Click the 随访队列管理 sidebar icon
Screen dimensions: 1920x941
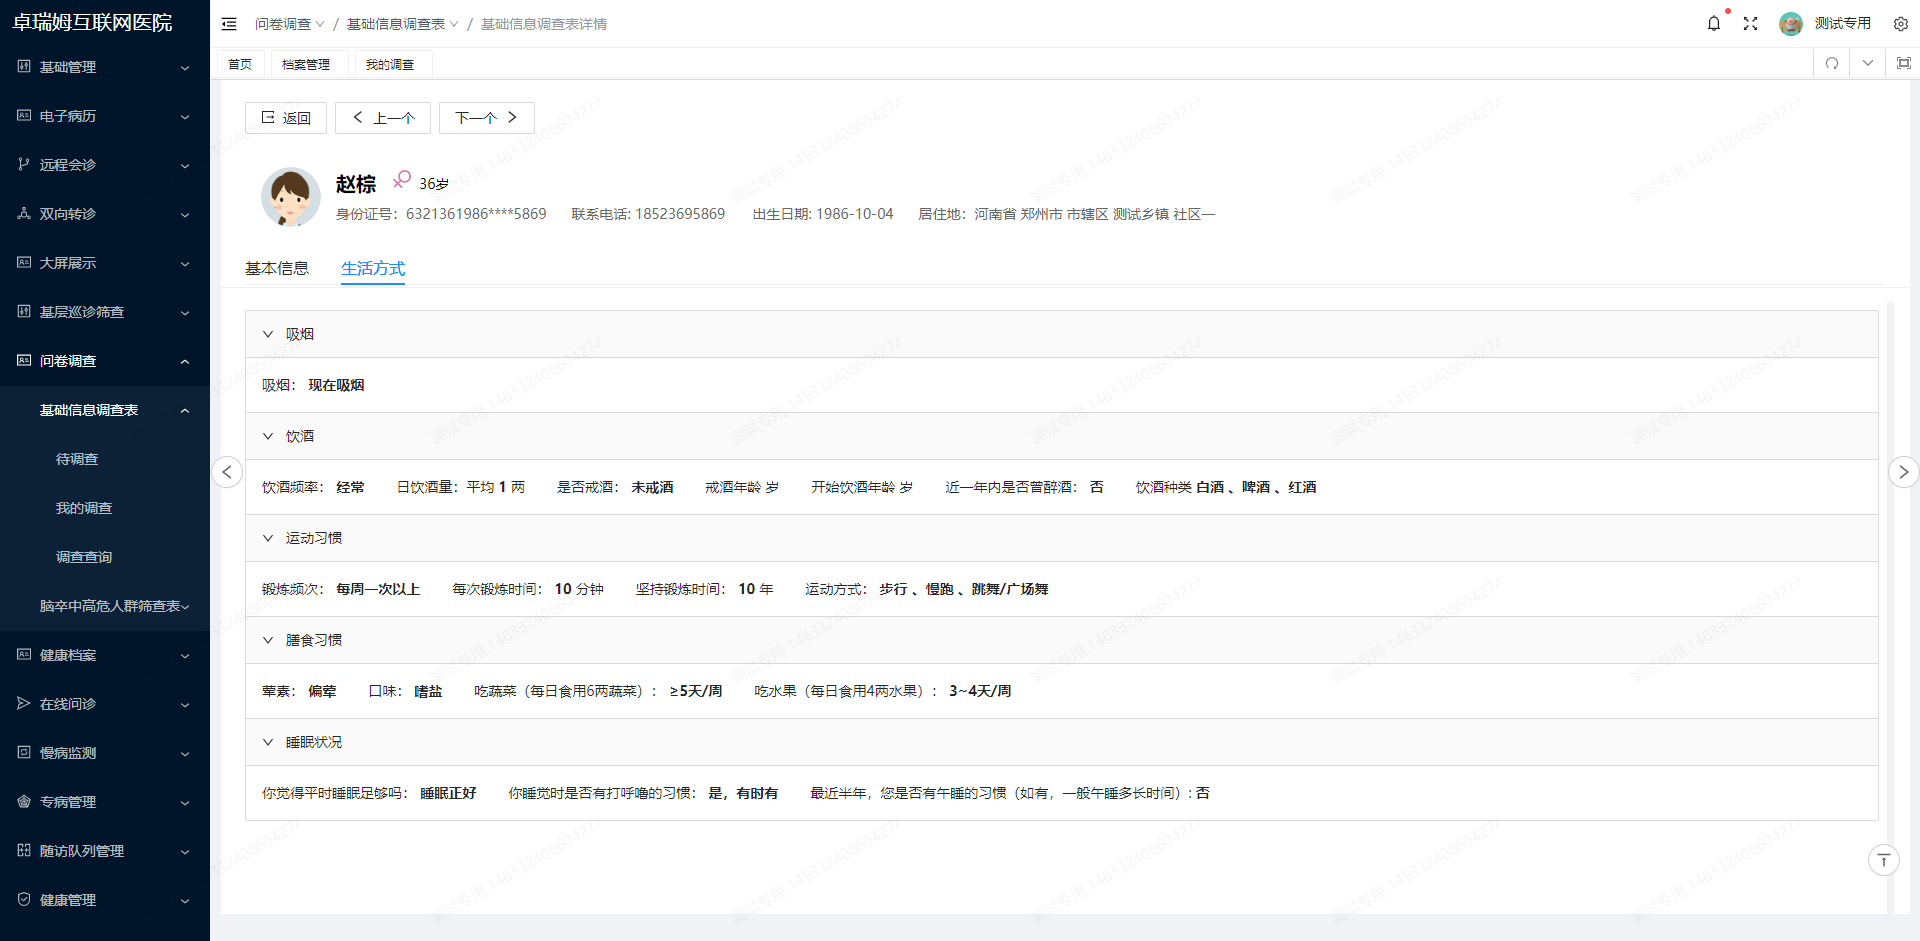pyautogui.click(x=24, y=850)
